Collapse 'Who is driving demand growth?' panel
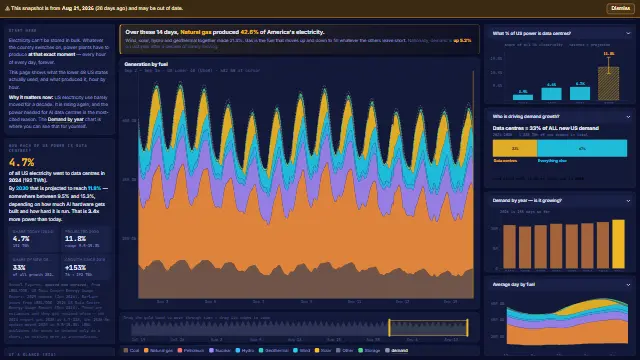The width and height of the screenshot is (640, 360). (x=628, y=117)
